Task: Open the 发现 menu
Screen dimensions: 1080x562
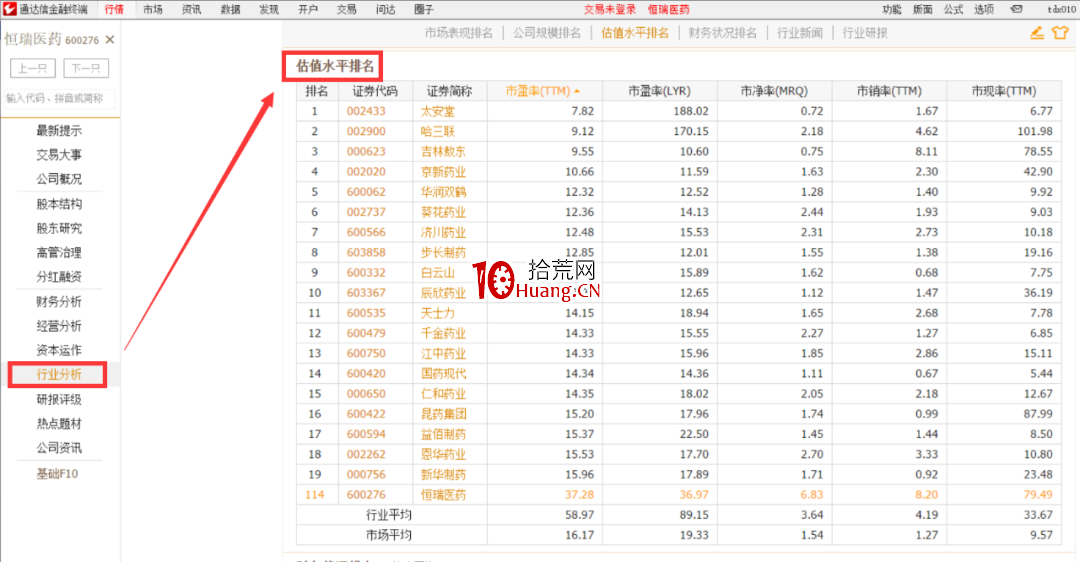Action: pos(269,9)
